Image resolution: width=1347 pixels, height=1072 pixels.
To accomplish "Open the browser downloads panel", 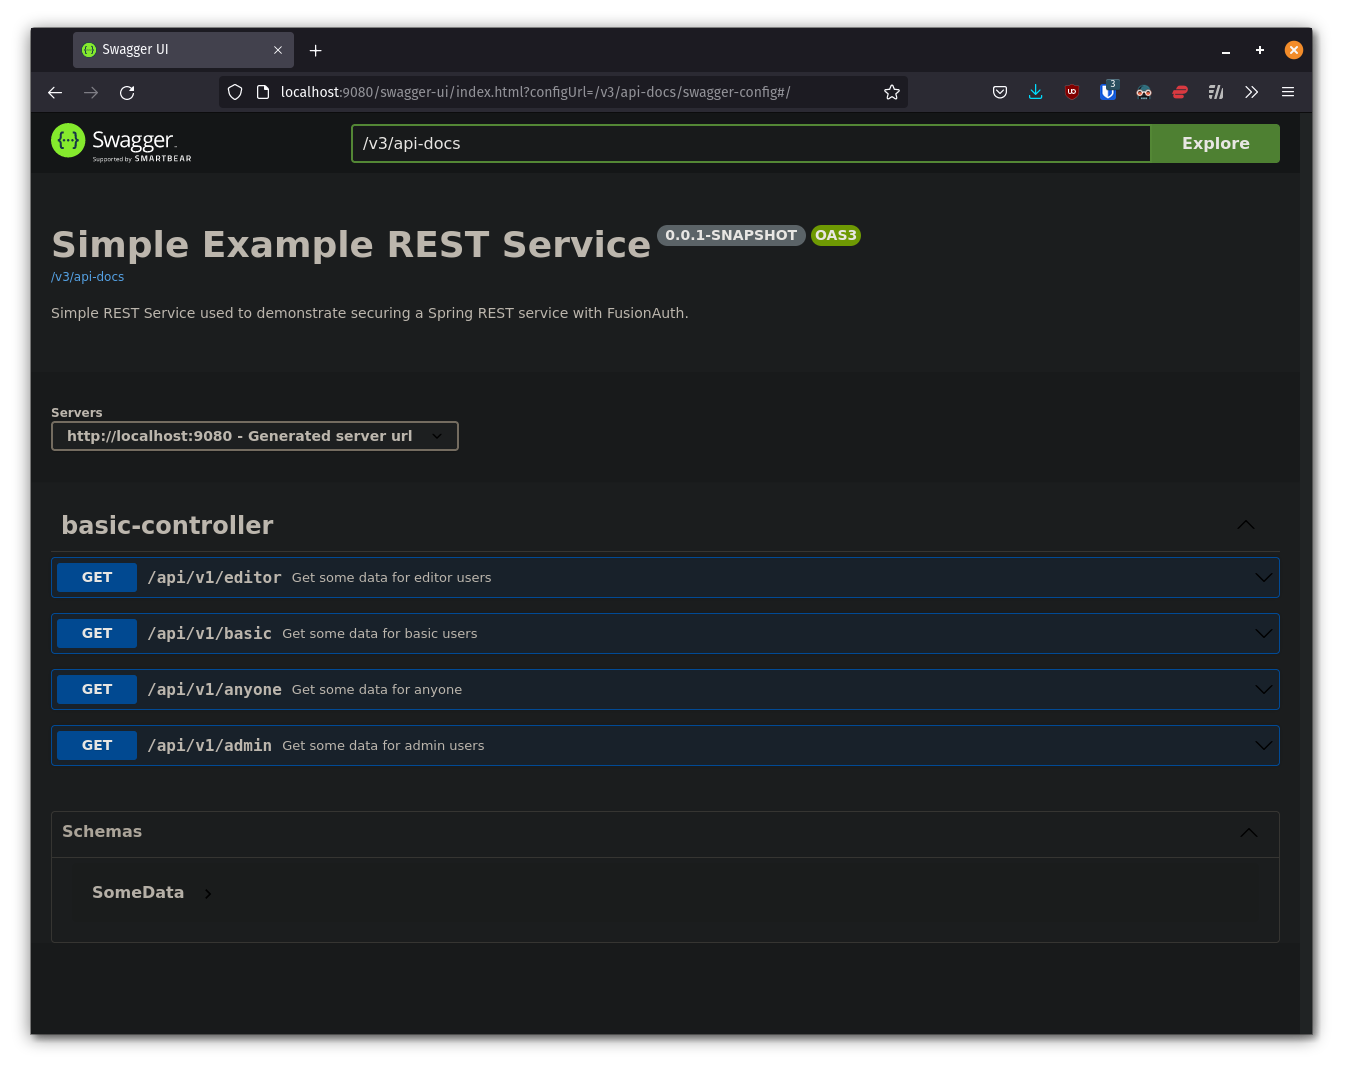I will click(x=1036, y=92).
